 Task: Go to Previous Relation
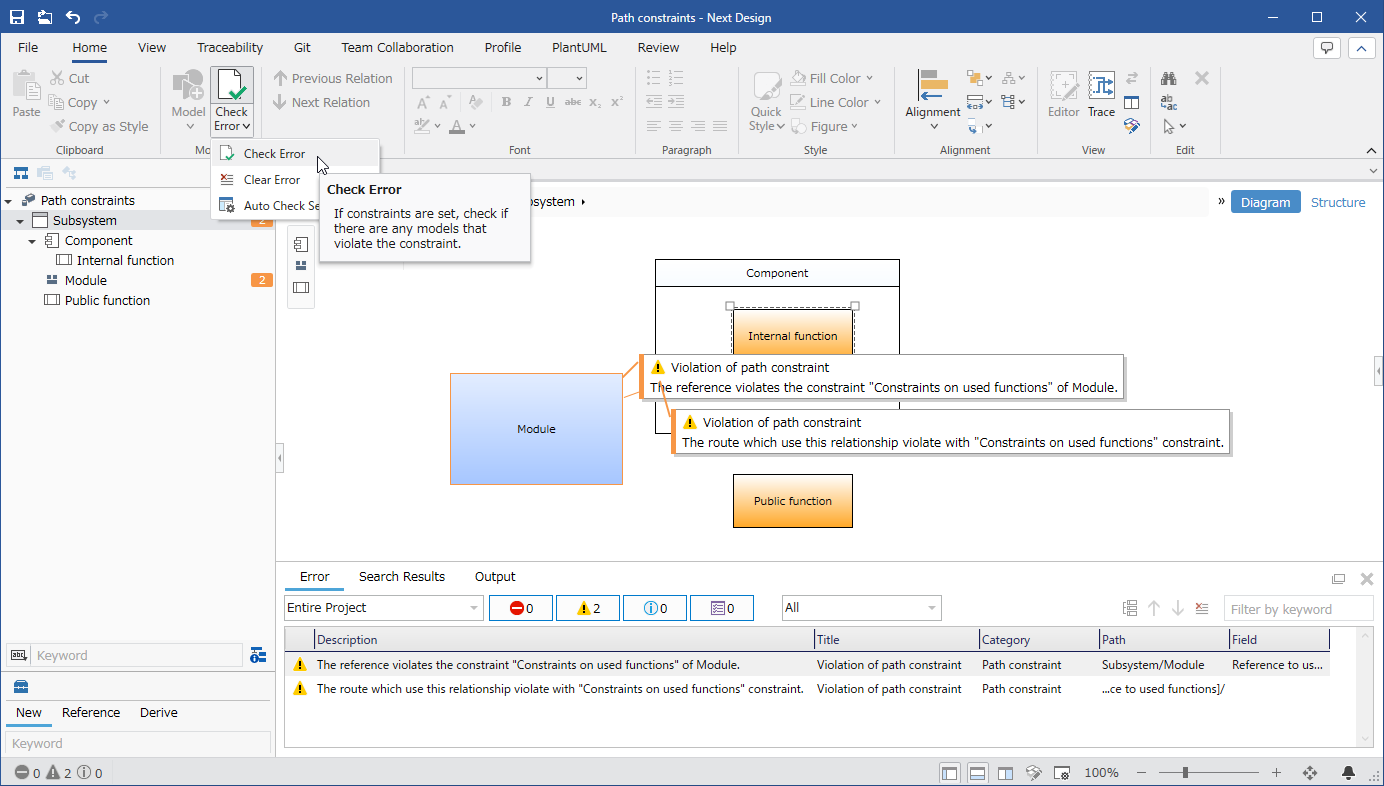click(x=333, y=78)
